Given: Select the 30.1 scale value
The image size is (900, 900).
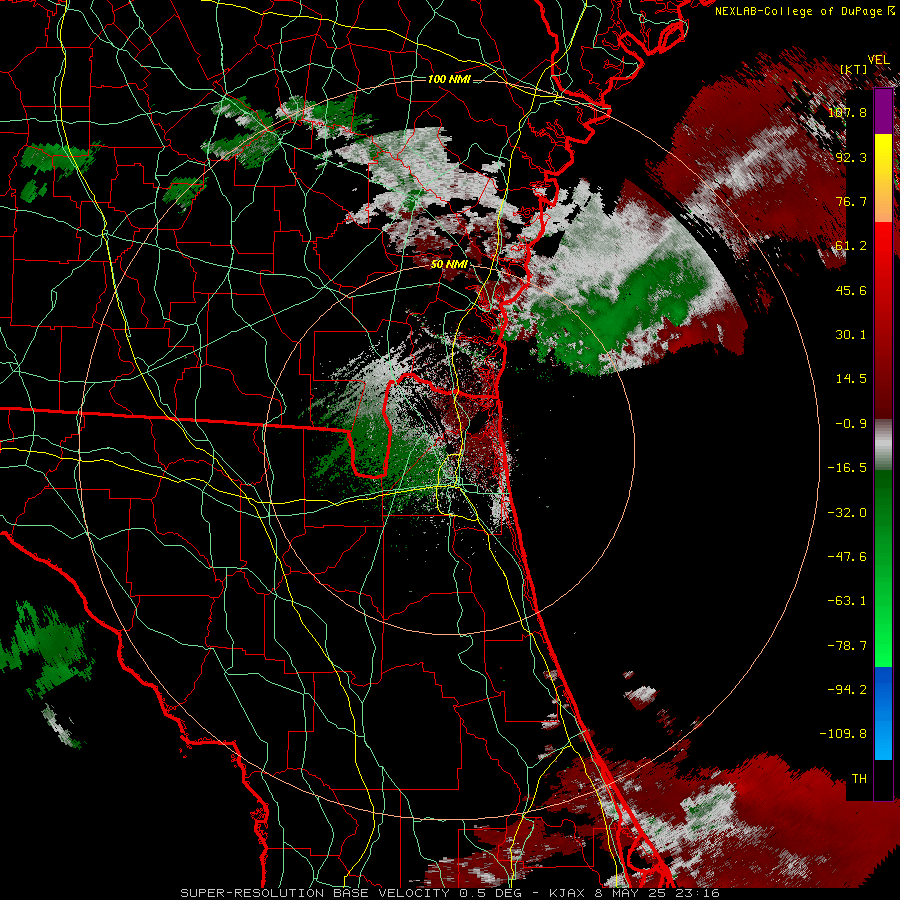Looking at the screenshot, I should pos(851,335).
